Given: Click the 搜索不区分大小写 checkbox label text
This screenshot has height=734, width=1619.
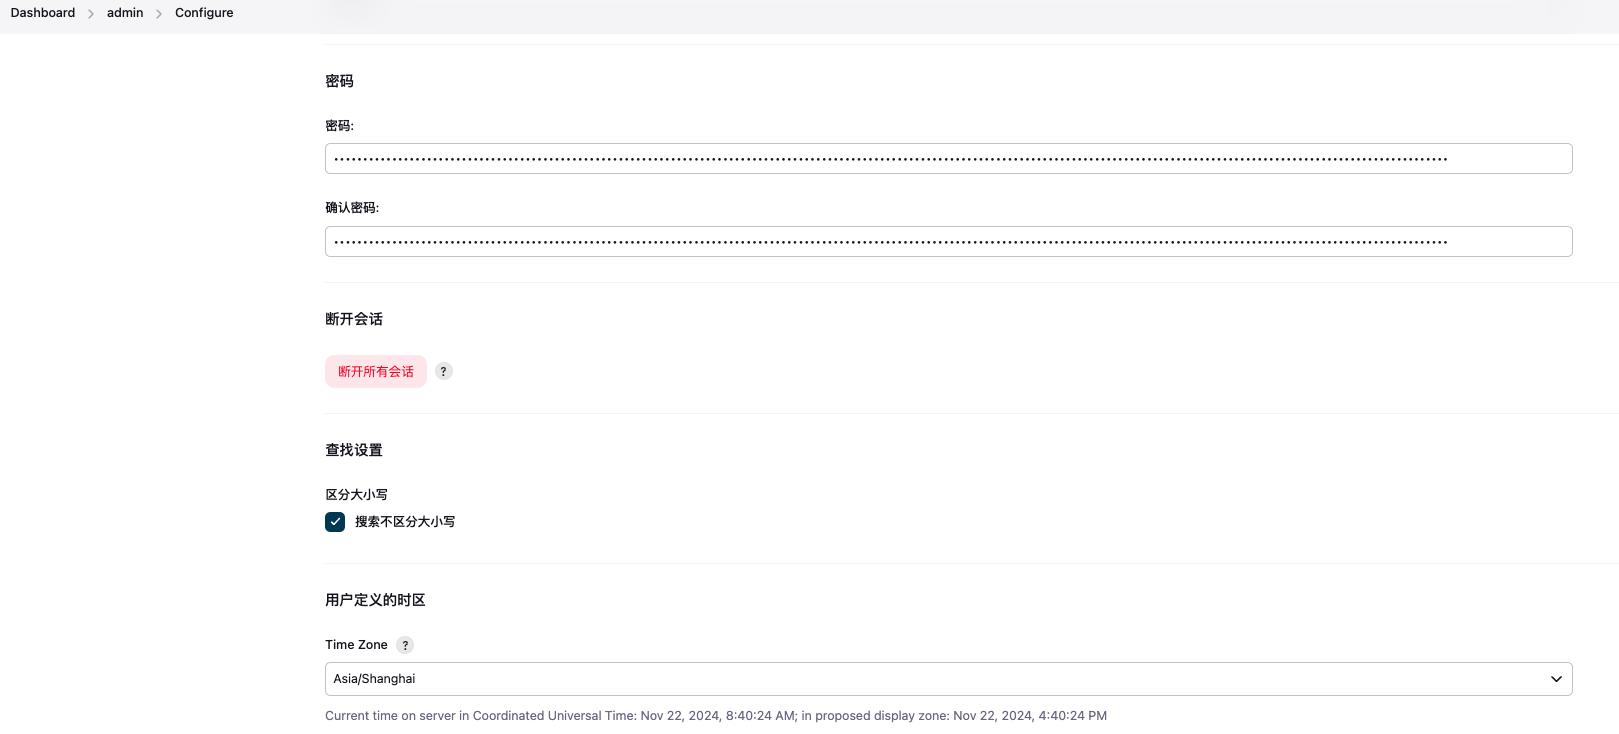Looking at the screenshot, I should point(405,522).
